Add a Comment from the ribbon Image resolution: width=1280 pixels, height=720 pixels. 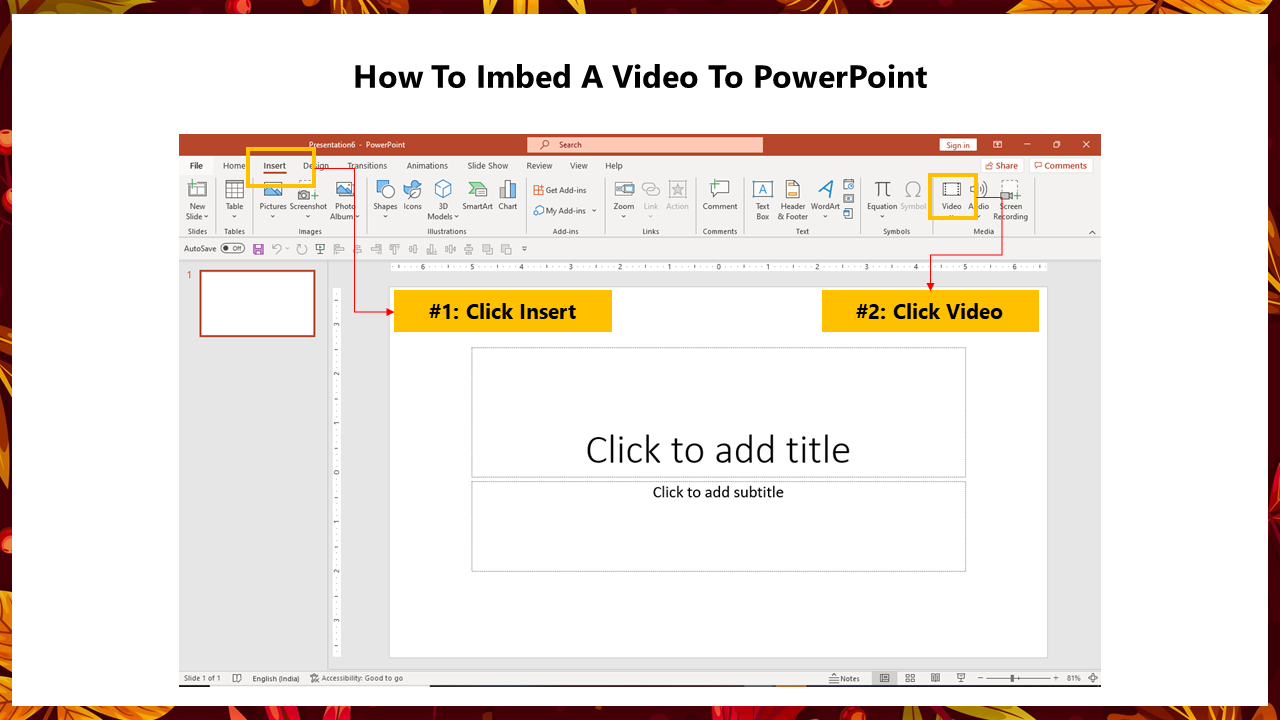click(x=720, y=195)
